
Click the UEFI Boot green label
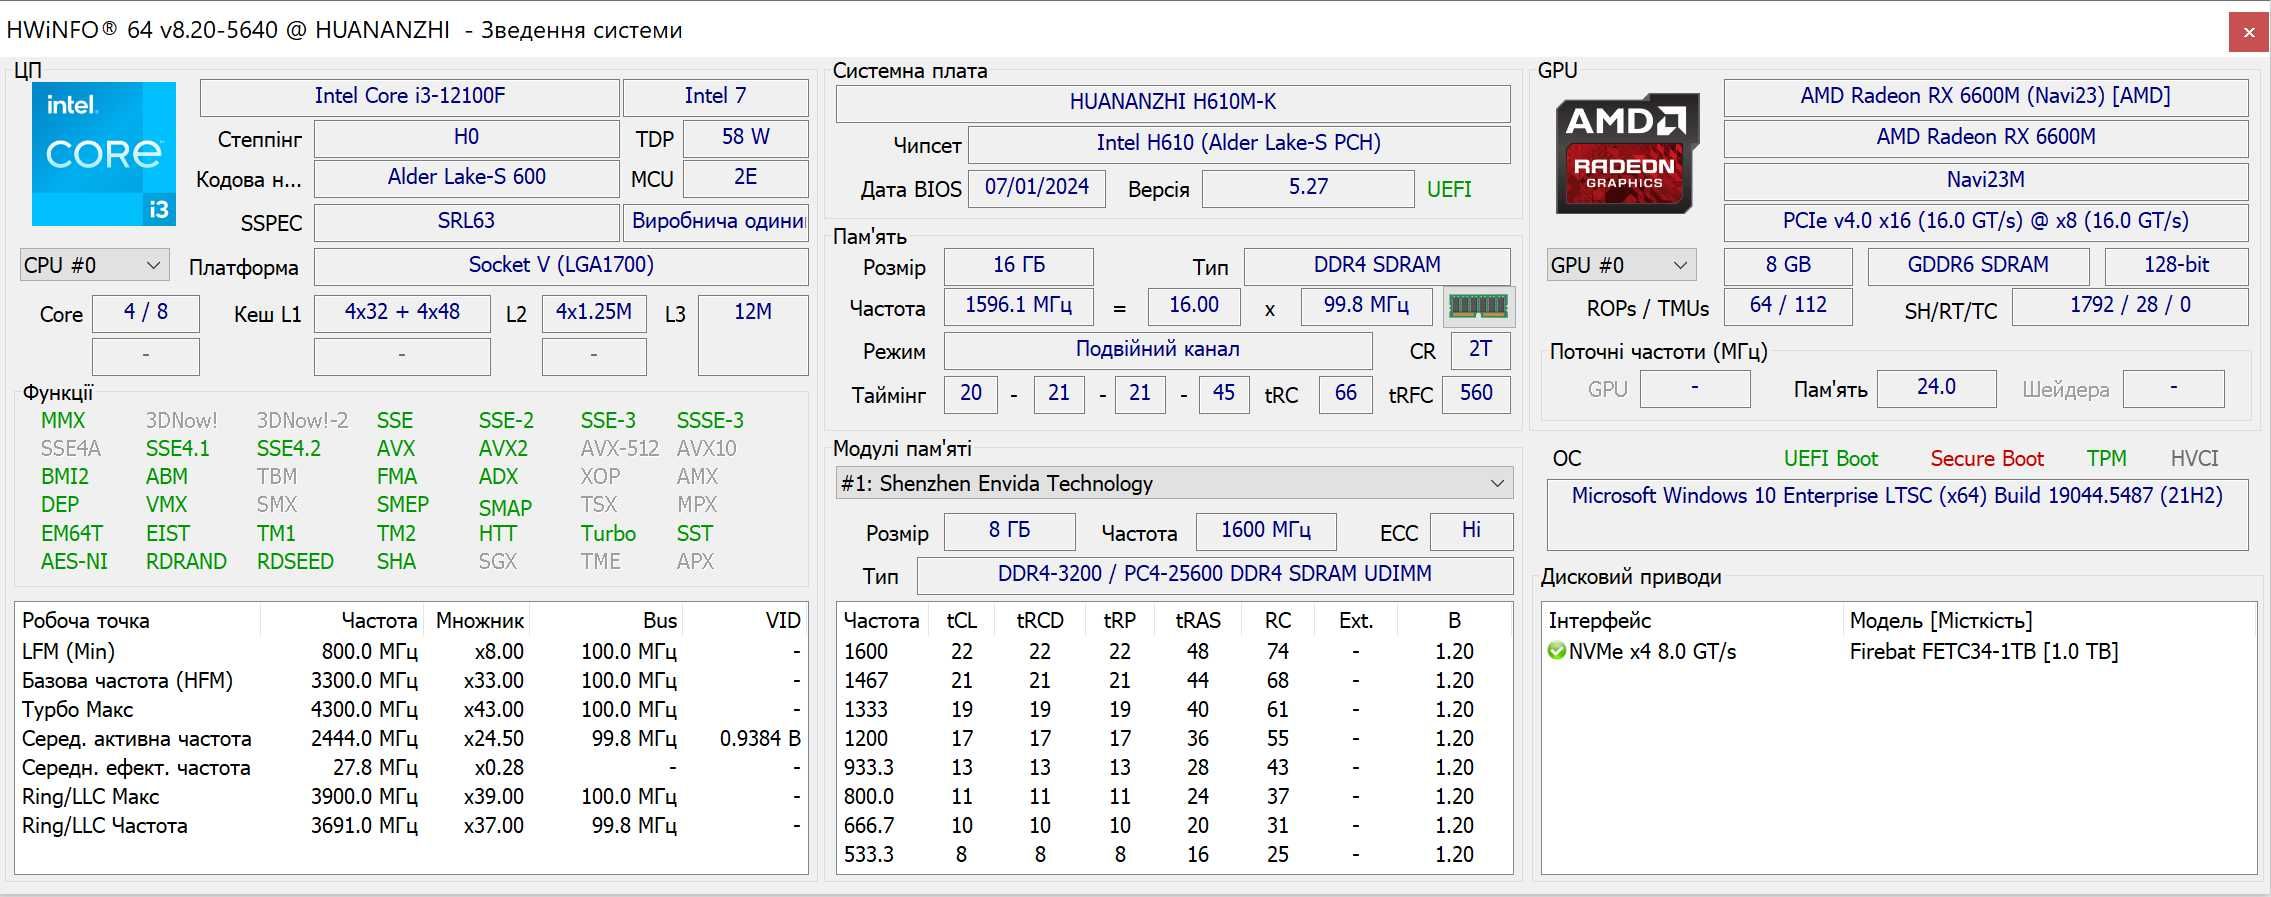pos(1831,459)
